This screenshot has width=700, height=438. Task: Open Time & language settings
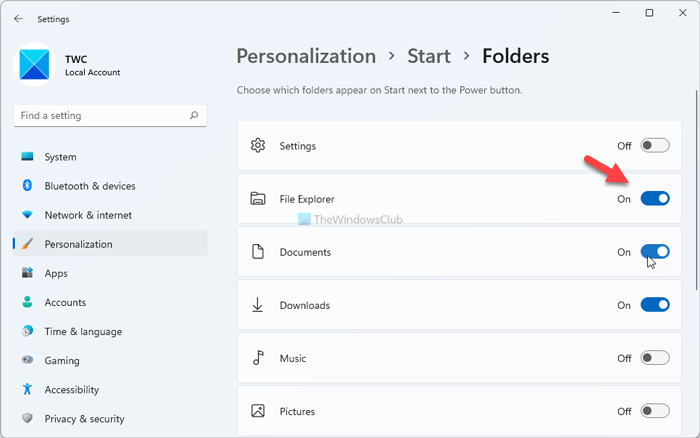[83, 332]
